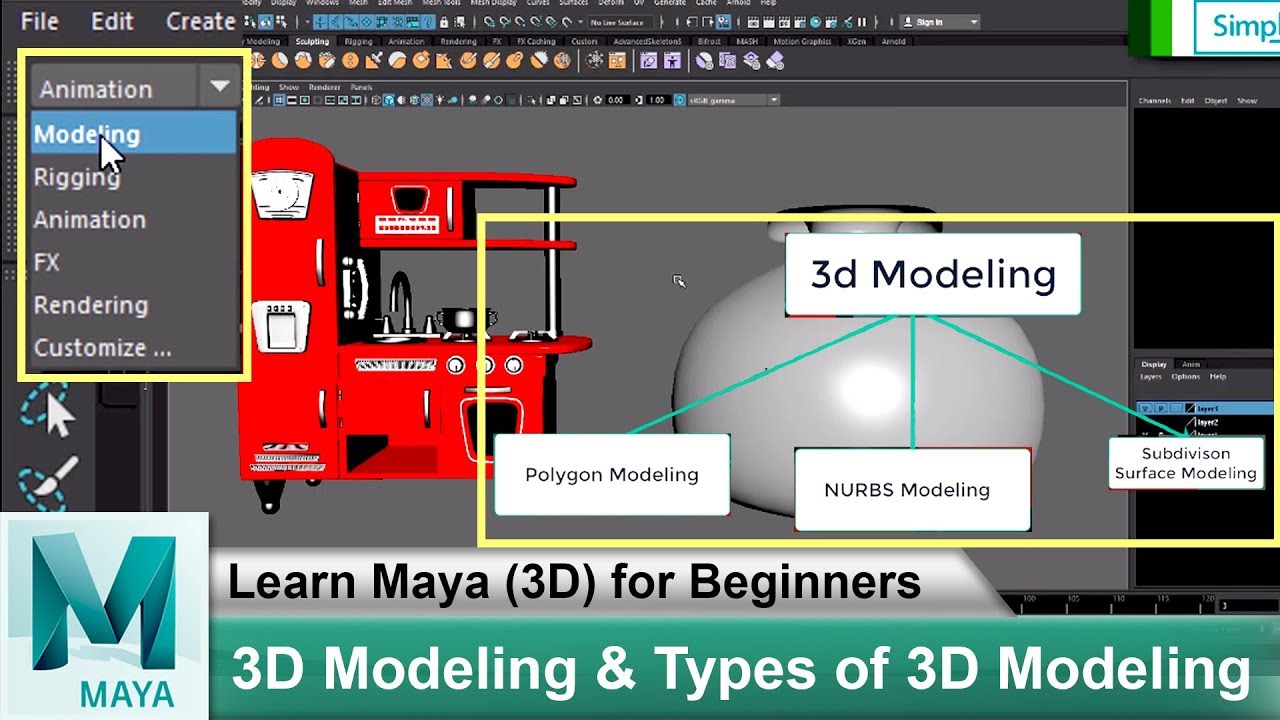The image size is (1280, 720).
Task: Switch to the Arnold shelf tab
Action: (893, 41)
